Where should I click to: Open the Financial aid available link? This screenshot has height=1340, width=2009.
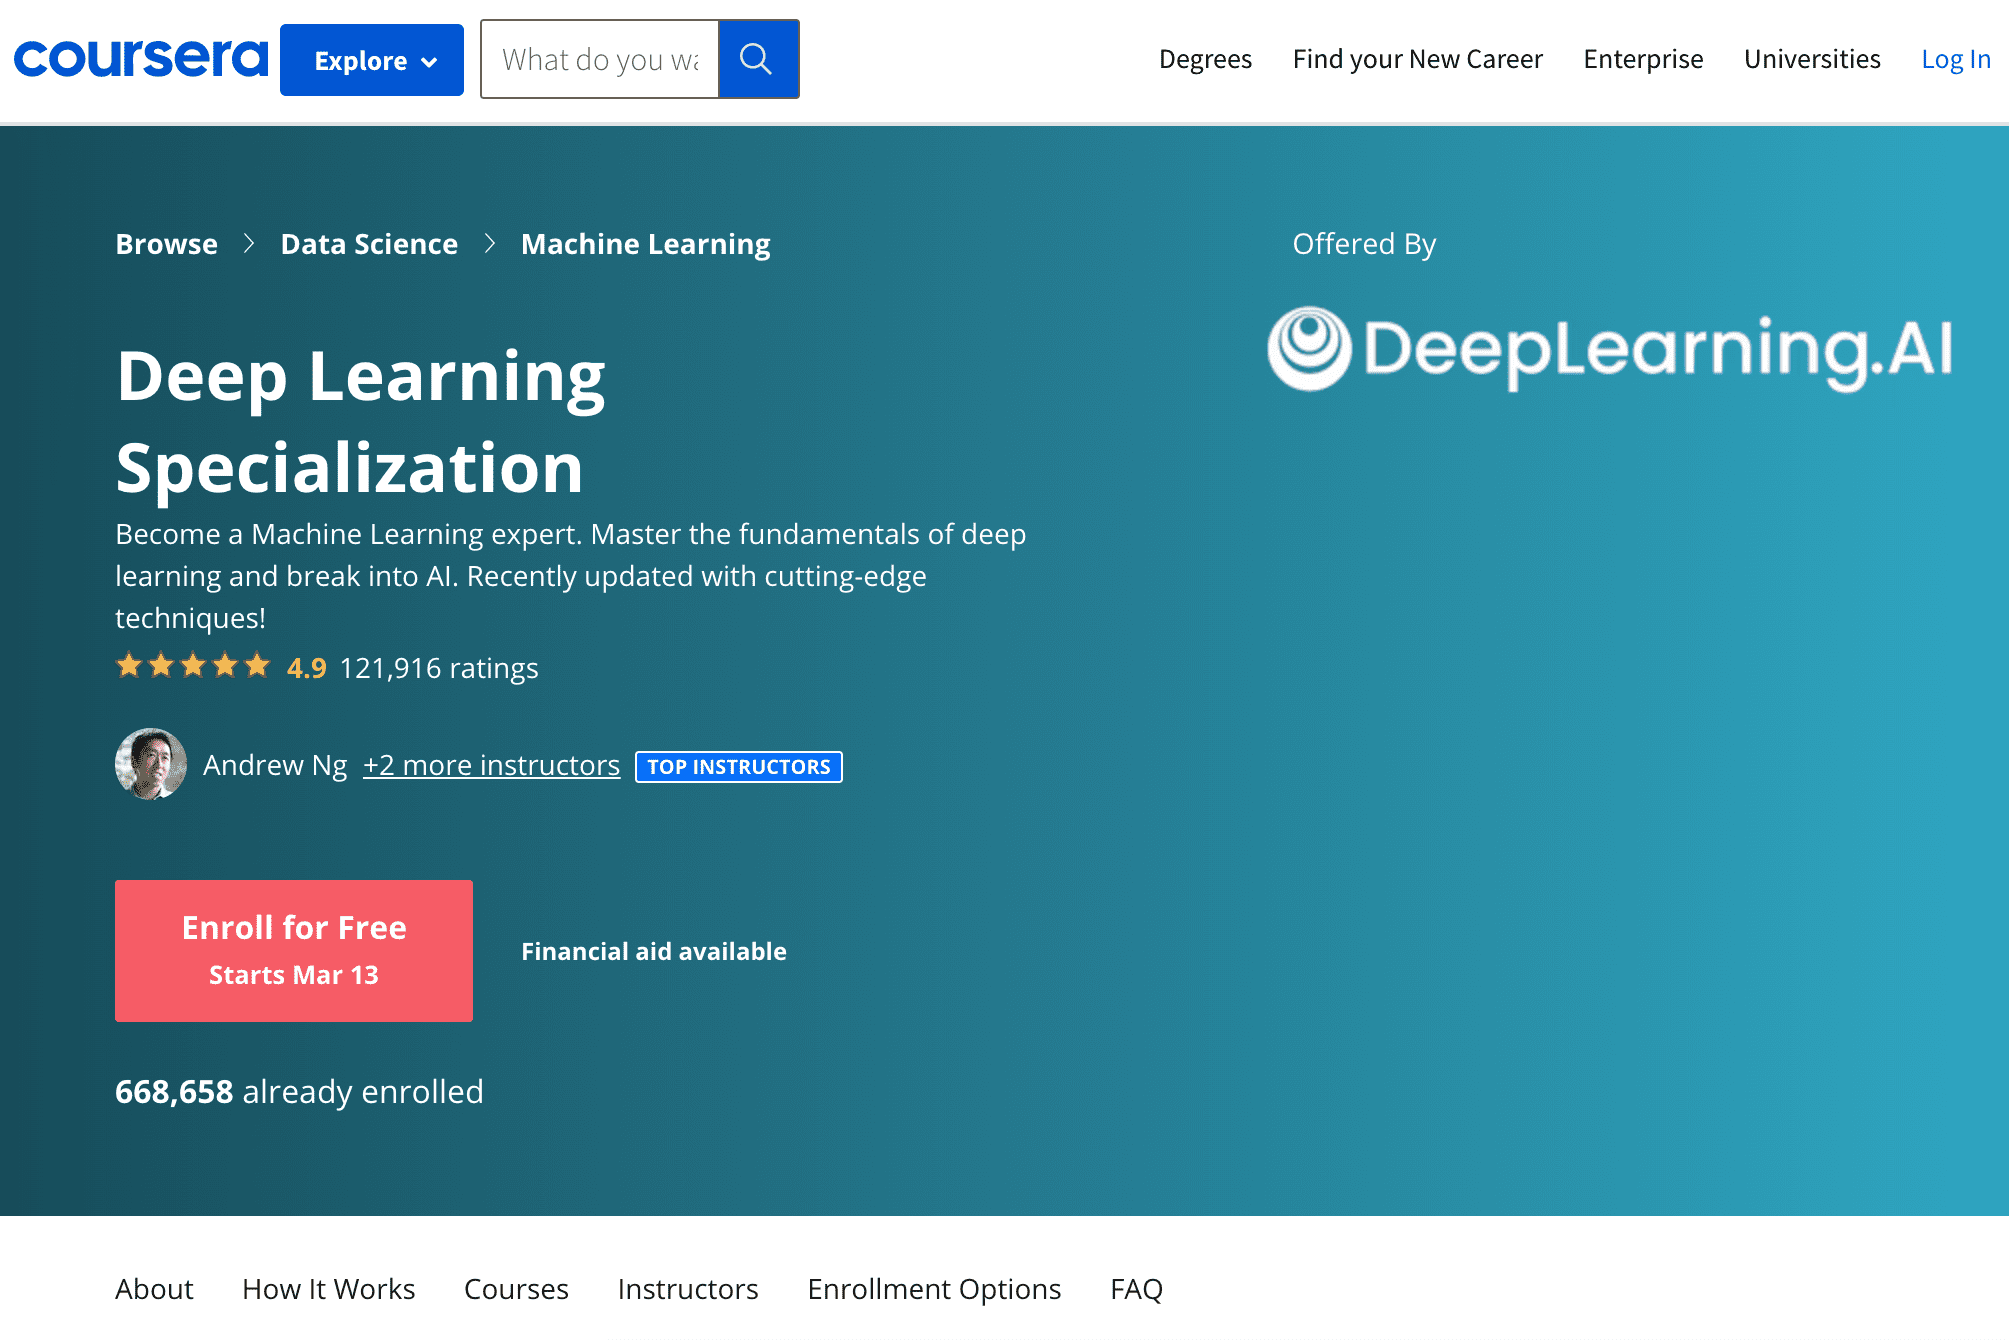[x=653, y=951]
